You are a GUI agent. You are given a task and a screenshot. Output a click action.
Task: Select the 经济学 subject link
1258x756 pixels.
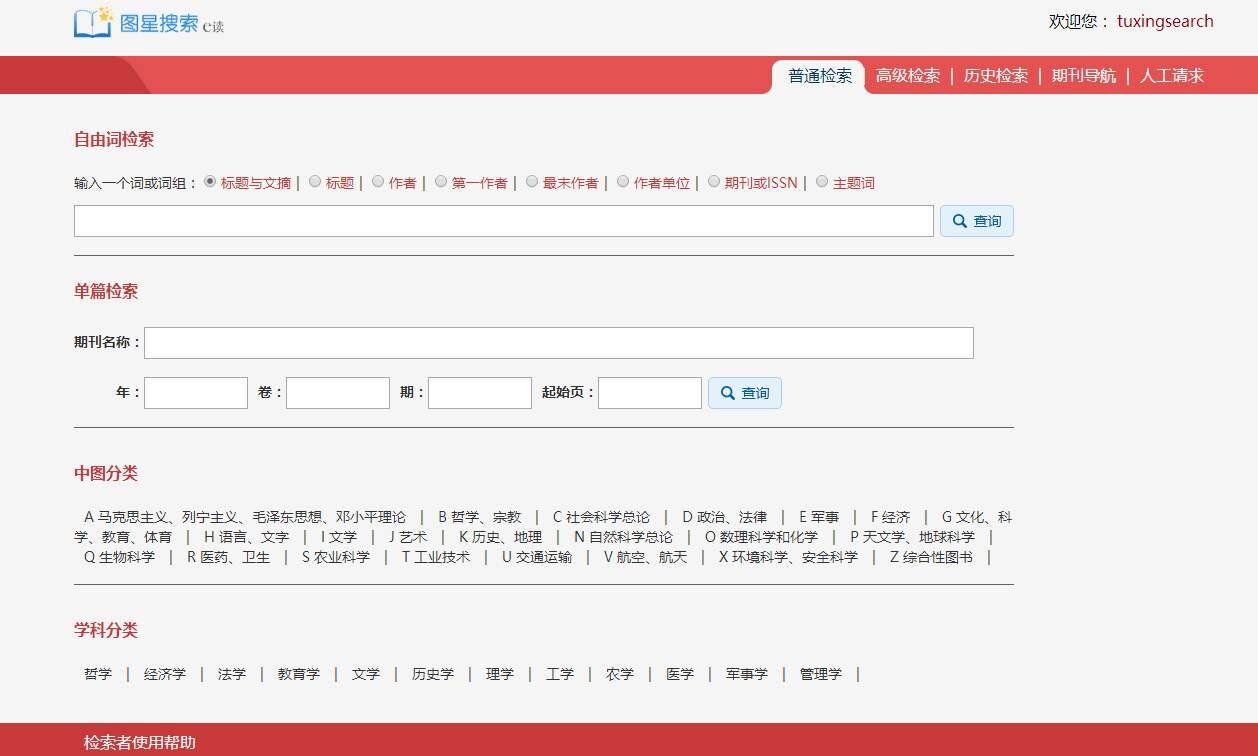[x=165, y=674]
